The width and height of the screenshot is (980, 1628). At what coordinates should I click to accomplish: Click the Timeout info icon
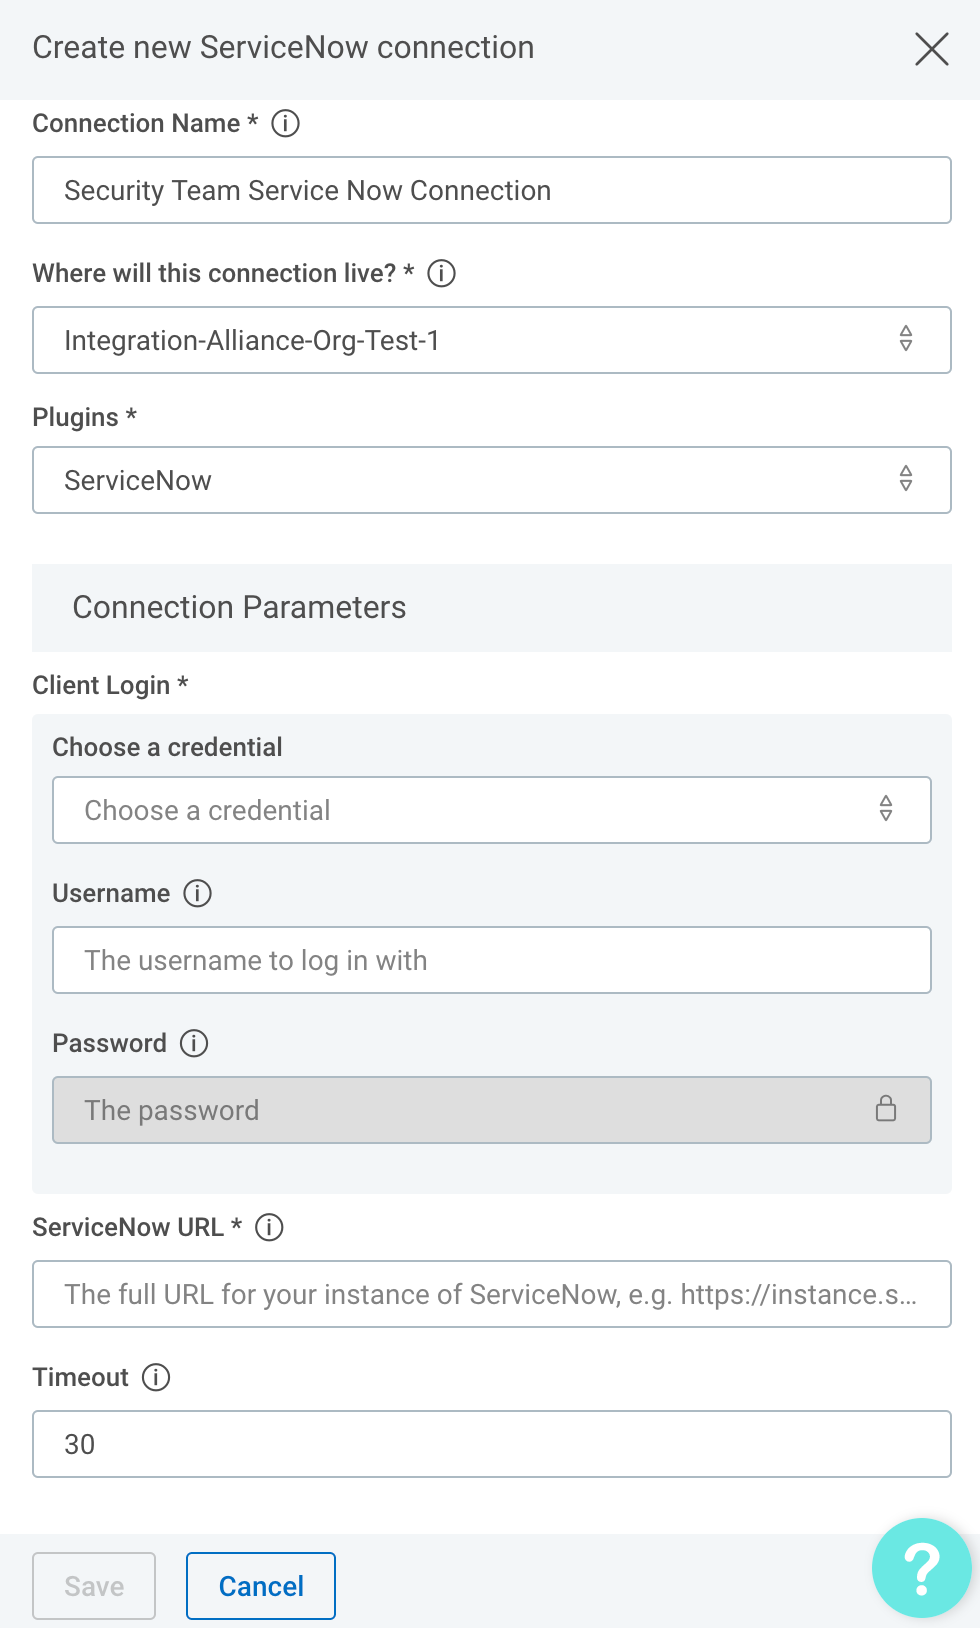click(x=156, y=1377)
